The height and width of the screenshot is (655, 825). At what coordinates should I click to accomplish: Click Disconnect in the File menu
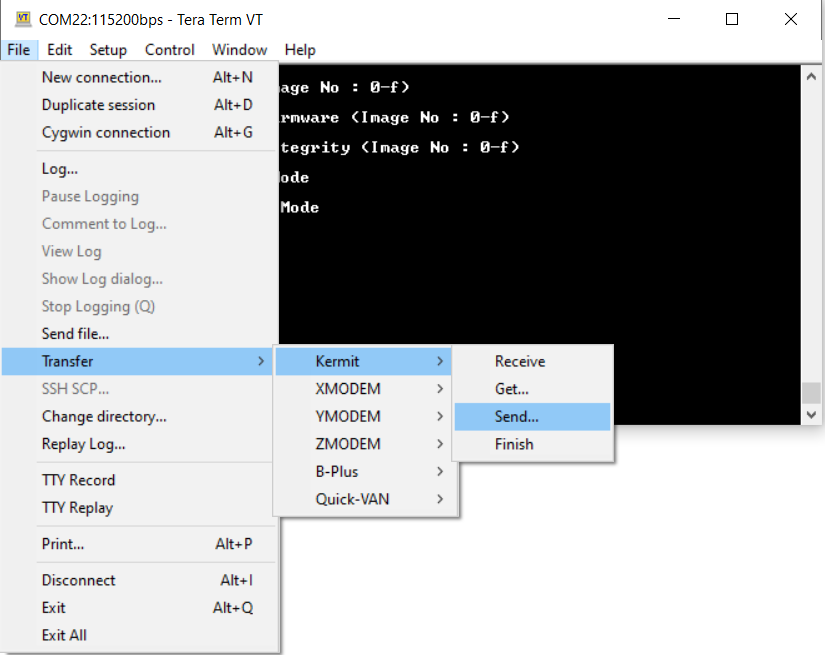(78, 580)
